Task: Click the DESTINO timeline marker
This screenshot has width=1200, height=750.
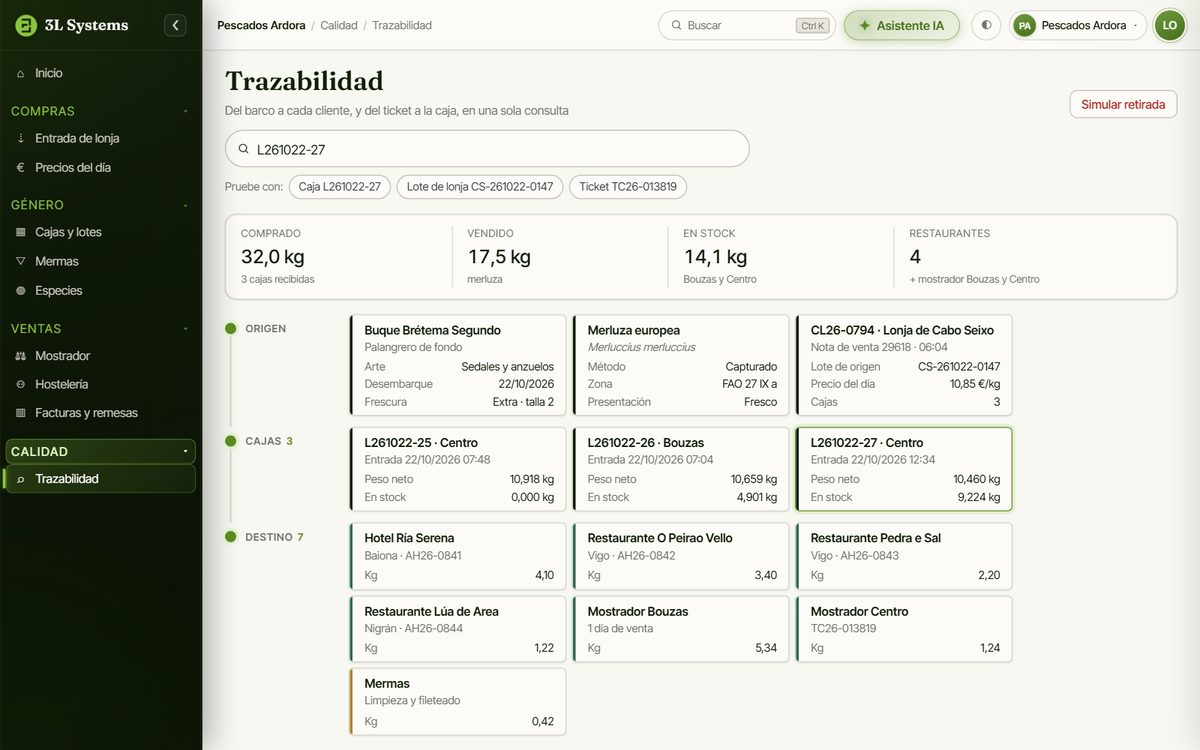Action: (230, 537)
